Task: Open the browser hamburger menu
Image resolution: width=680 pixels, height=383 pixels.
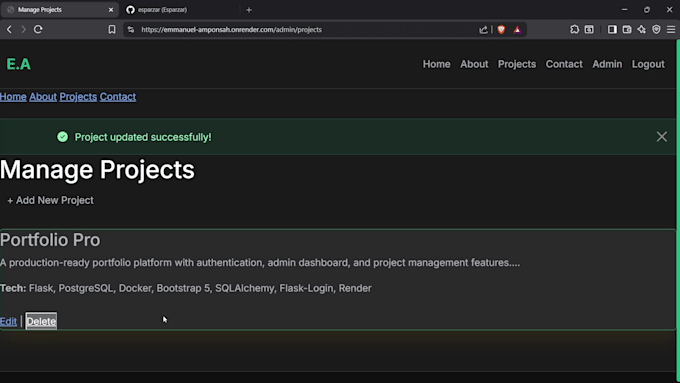Action: (671, 29)
